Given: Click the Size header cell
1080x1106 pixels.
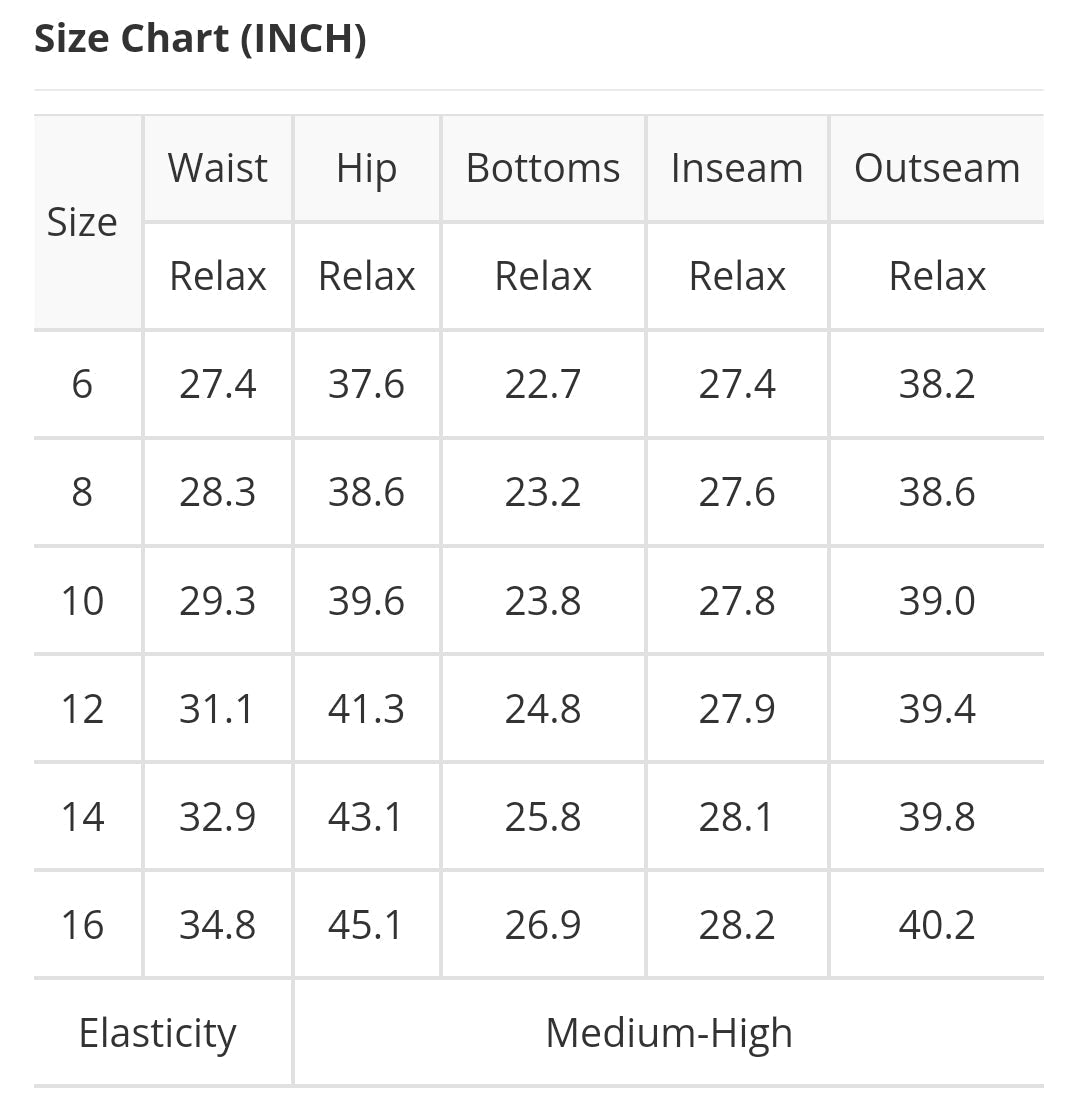Looking at the screenshot, I should coord(82,222).
